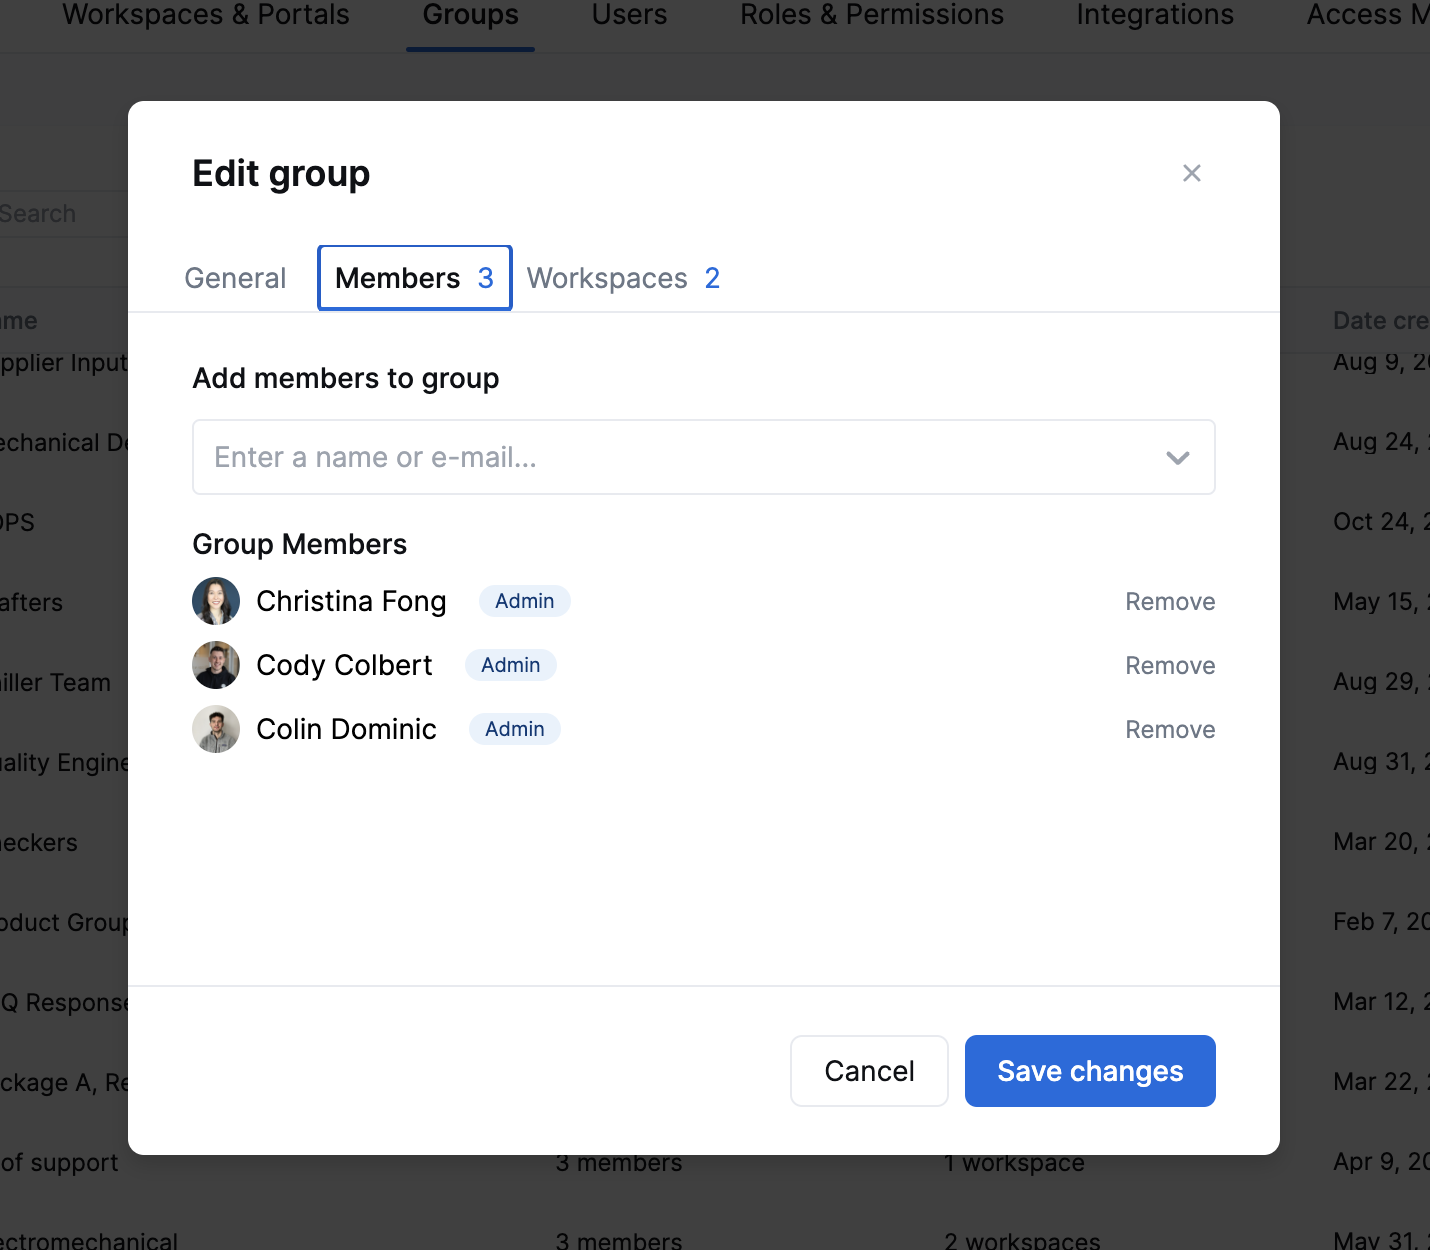Screen dimensions: 1430x1250
Task: Click the Admin badge beside Christina Fong
Action: (x=525, y=601)
